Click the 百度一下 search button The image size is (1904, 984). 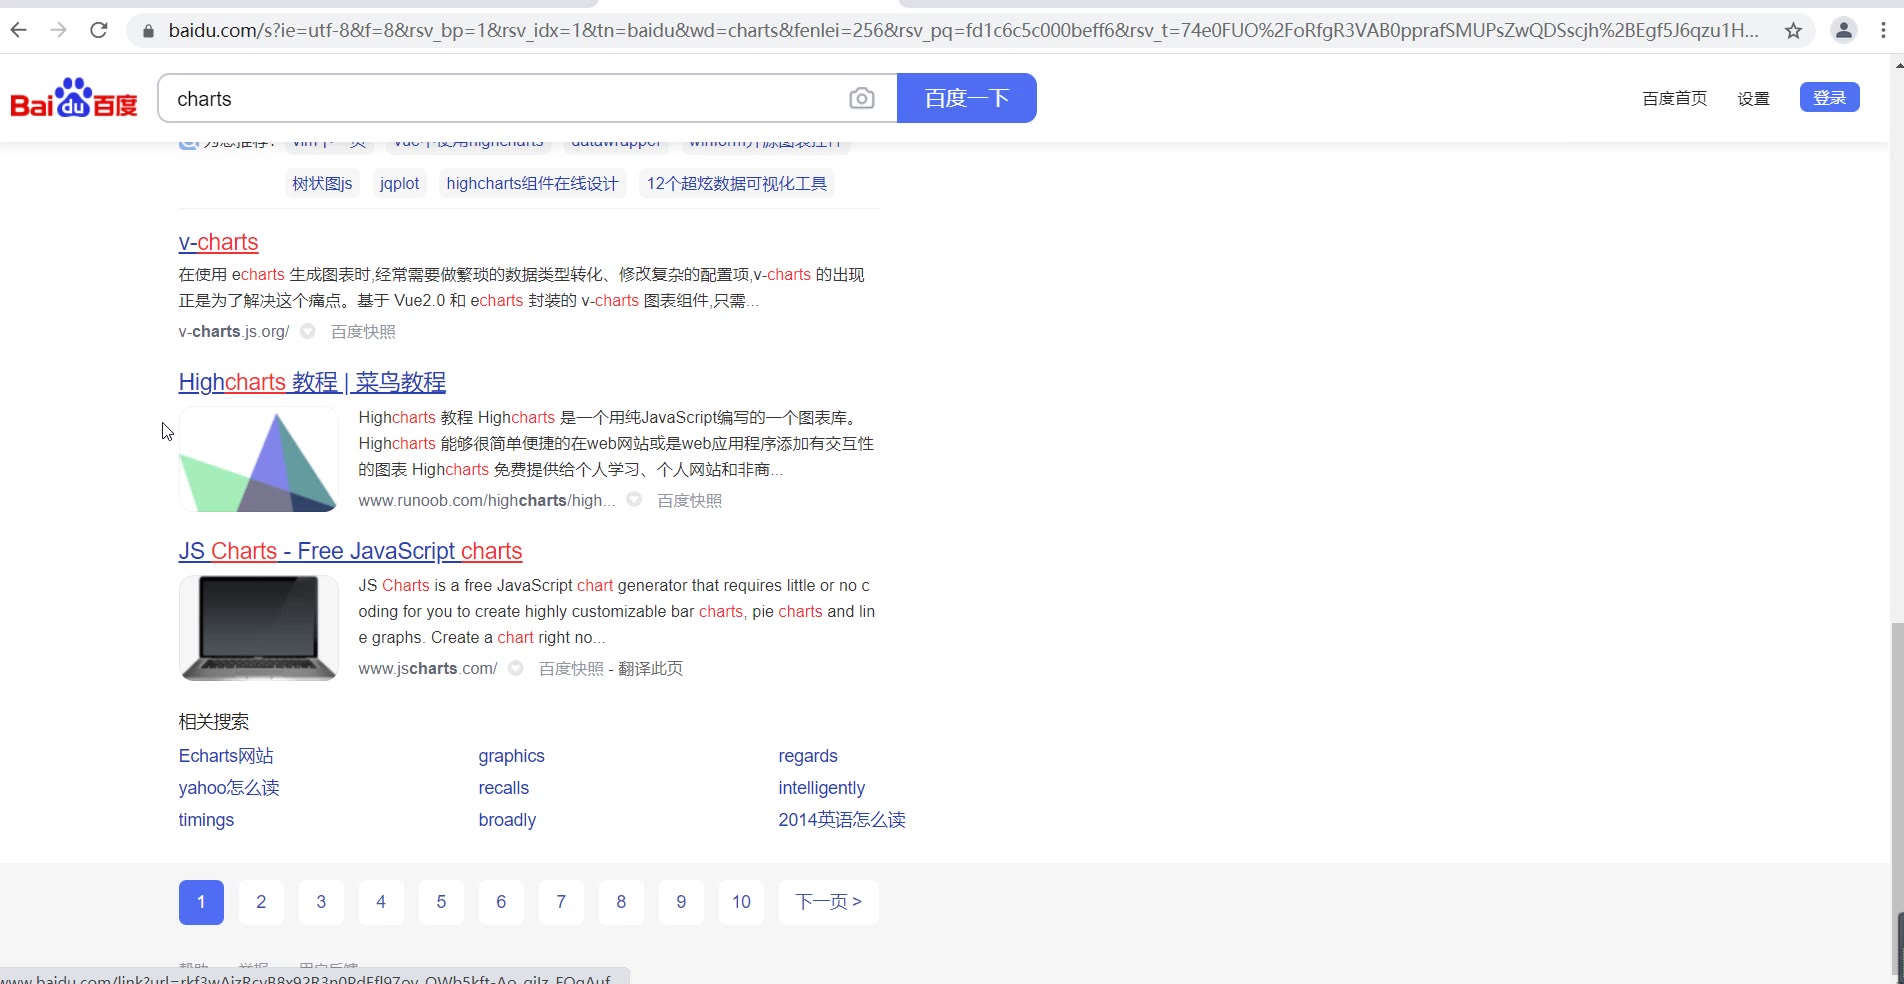[x=967, y=98]
